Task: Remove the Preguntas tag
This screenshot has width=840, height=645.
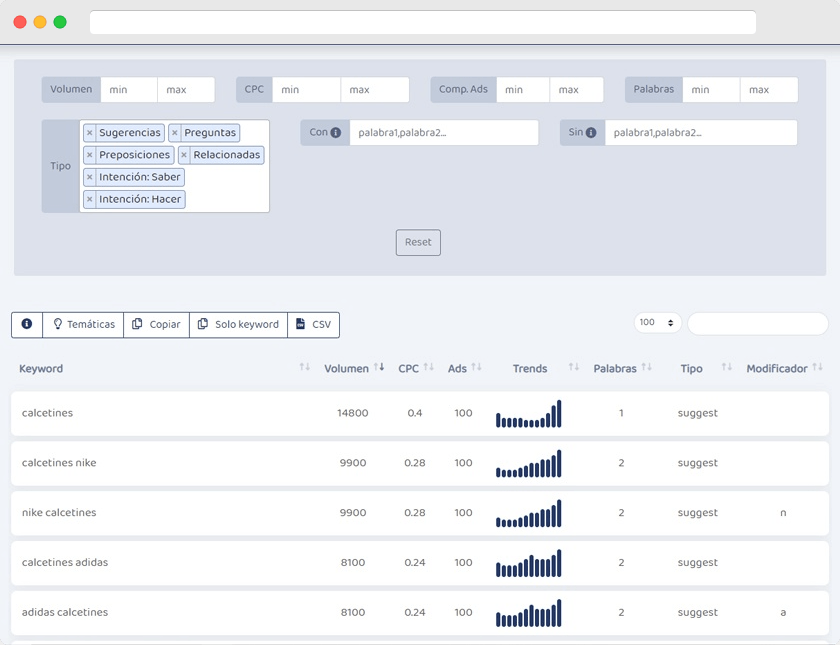Action: click(x=175, y=133)
